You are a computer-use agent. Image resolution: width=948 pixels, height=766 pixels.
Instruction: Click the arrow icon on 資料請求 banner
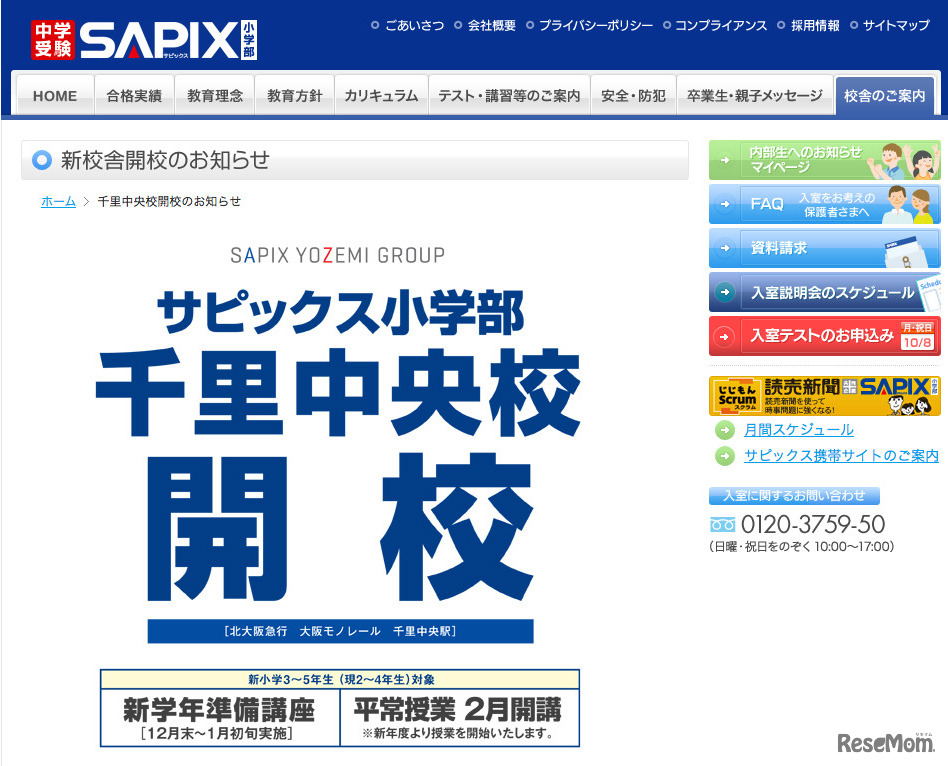(724, 248)
